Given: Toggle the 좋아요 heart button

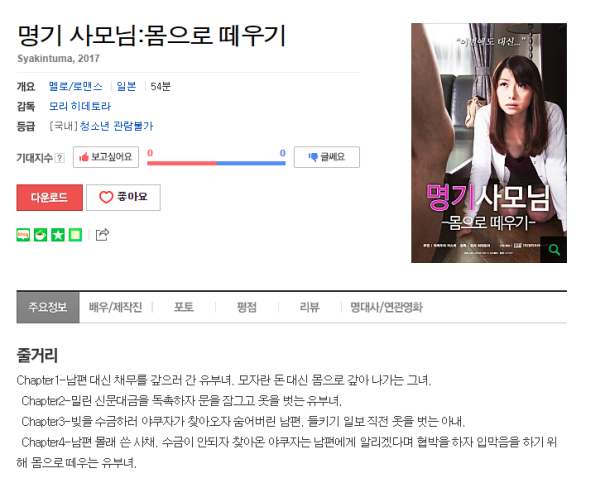Looking at the screenshot, I should [123, 197].
